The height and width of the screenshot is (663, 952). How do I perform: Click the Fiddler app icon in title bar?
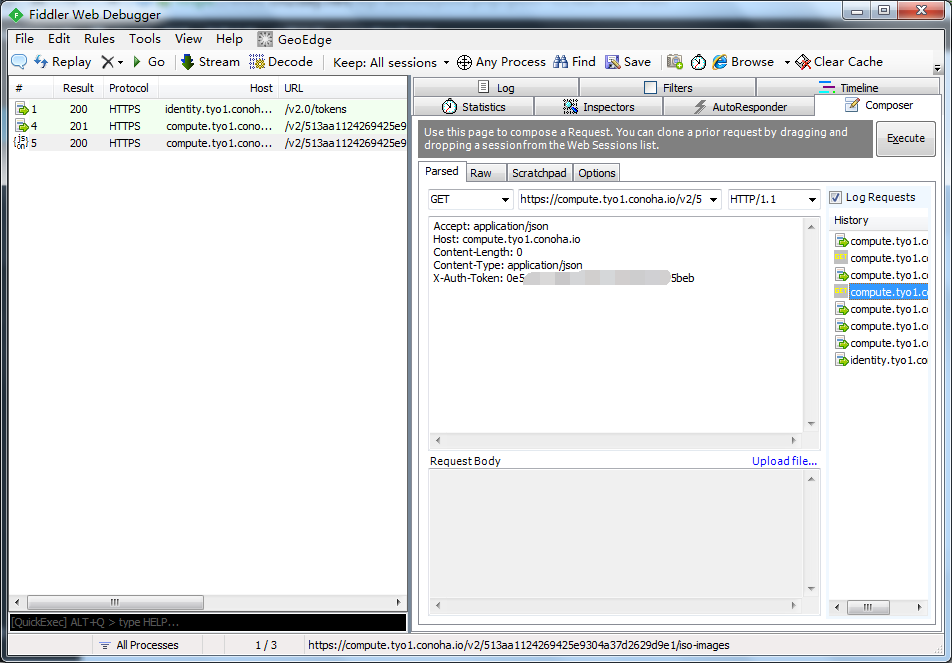click(x=16, y=15)
